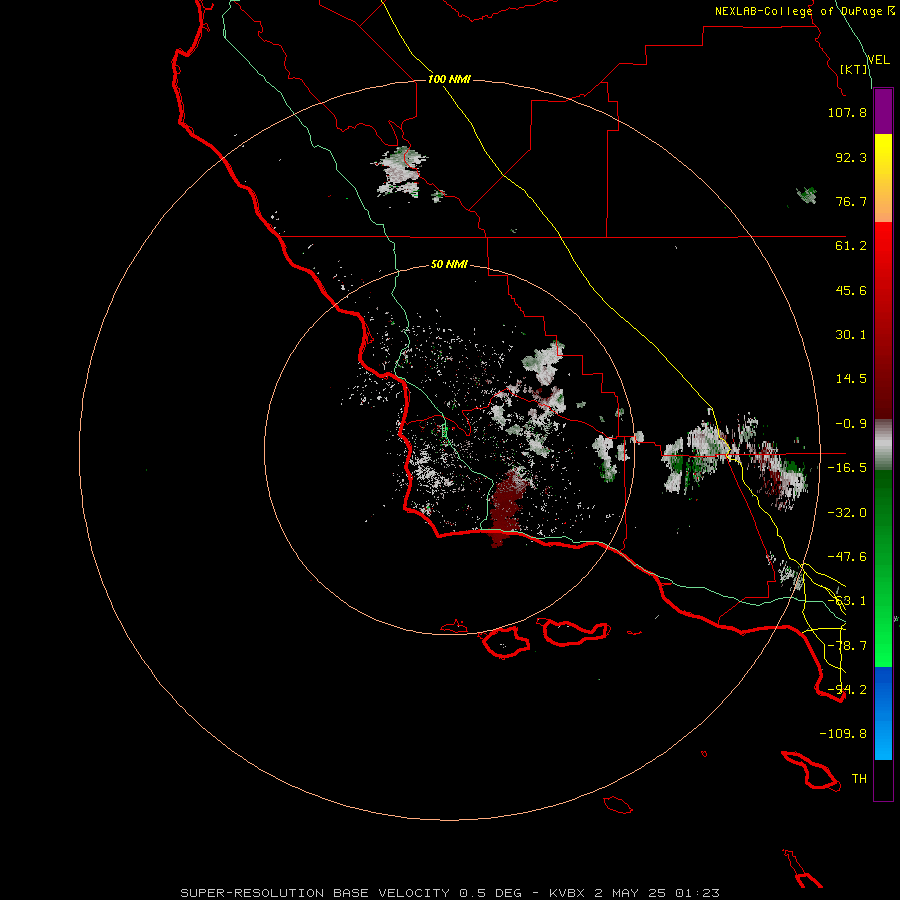The width and height of the screenshot is (900, 900).
Task: Select the 45.6 scale value
Action: 851,290
